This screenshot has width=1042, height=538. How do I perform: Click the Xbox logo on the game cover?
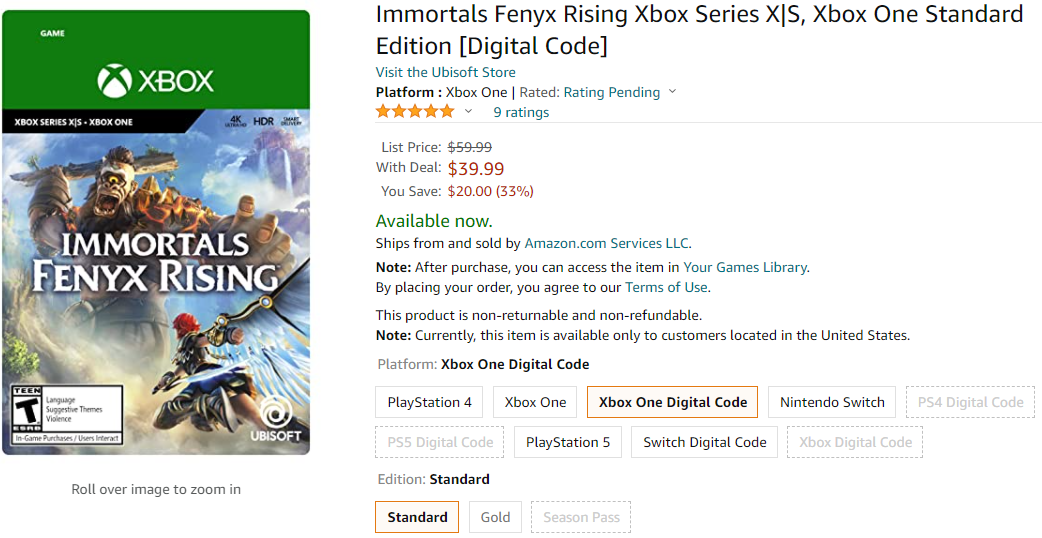[x=156, y=80]
